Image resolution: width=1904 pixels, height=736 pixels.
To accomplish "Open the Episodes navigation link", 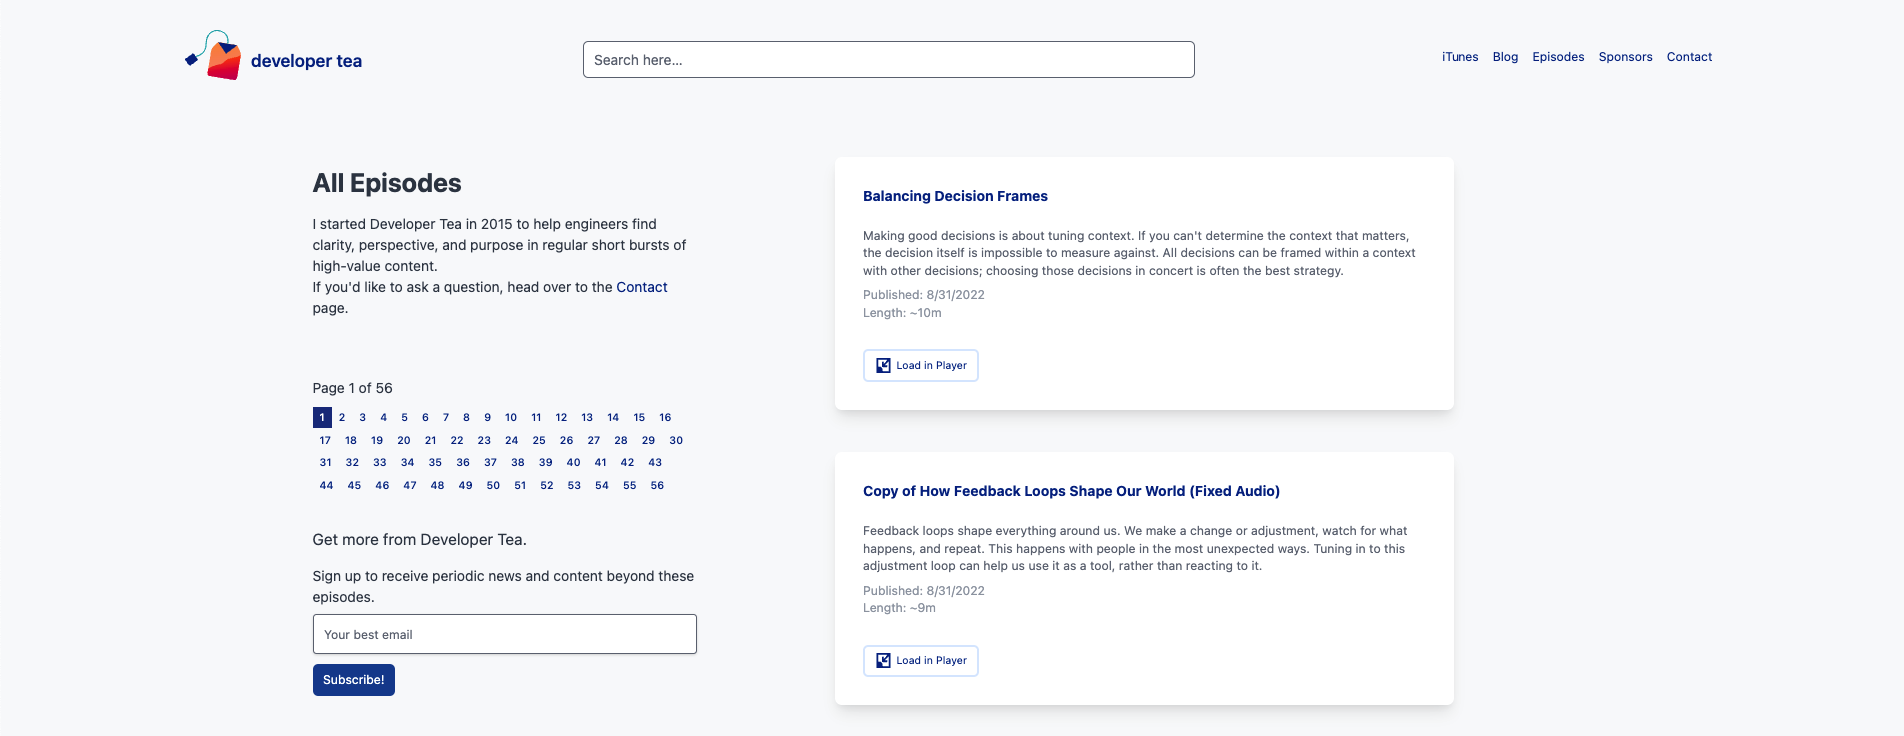I will click(1558, 57).
